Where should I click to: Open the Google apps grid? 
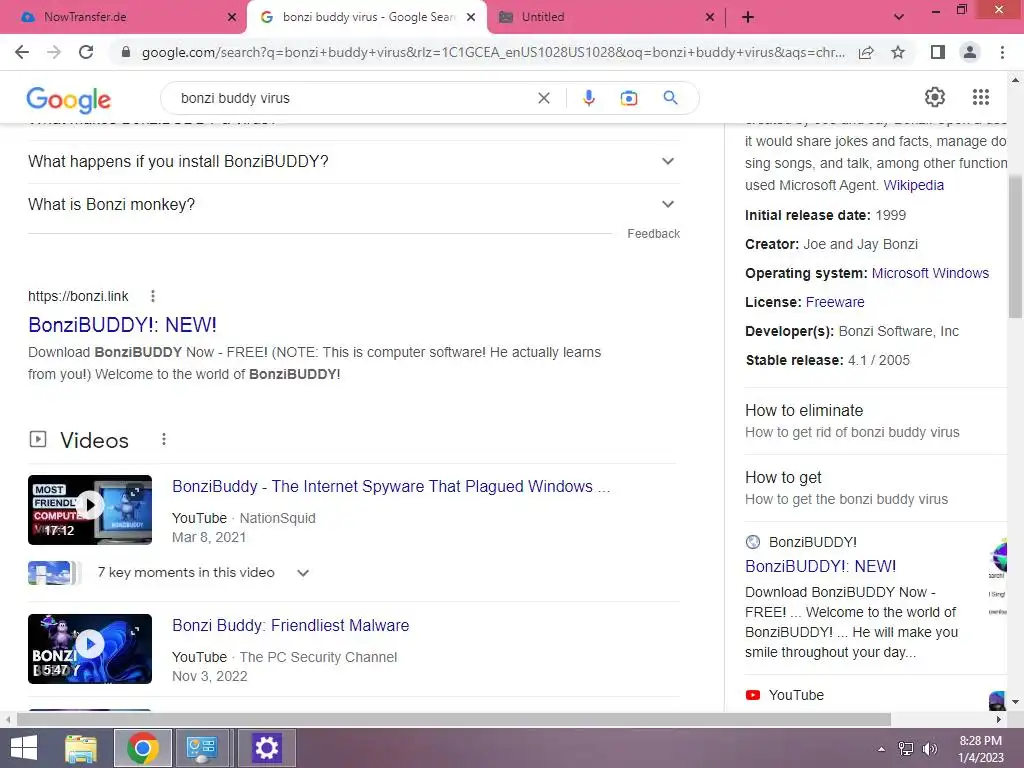[x=981, y=97]
